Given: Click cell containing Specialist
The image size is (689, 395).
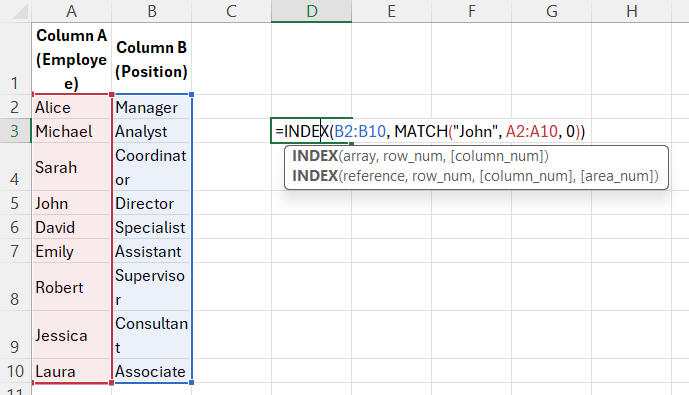Looking at the screenshot, I should (152, 227).
